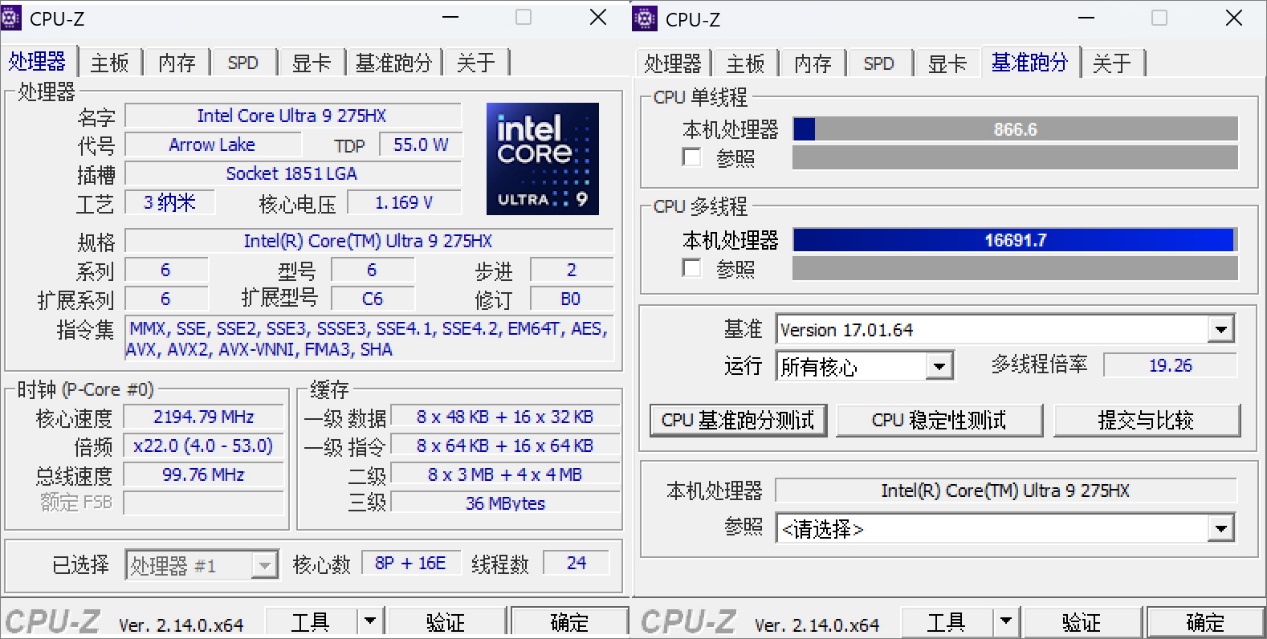Viewport: 1267px width, 639px height.
Task: Click the 总线速度 value 99.76 MHz
Action: pos(203,475)
